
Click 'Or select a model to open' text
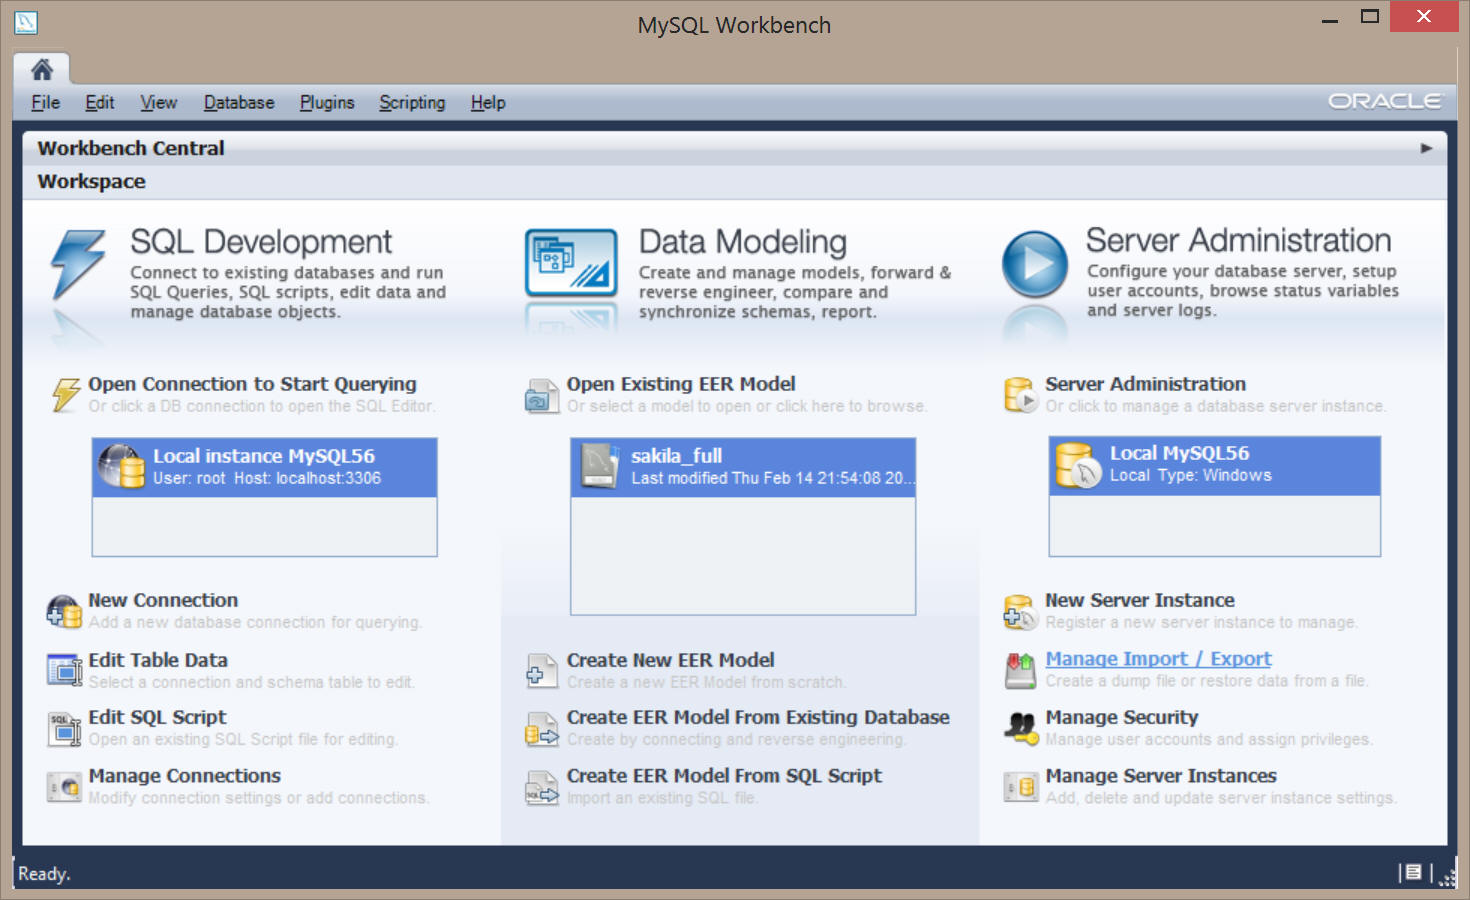[747, 406]
